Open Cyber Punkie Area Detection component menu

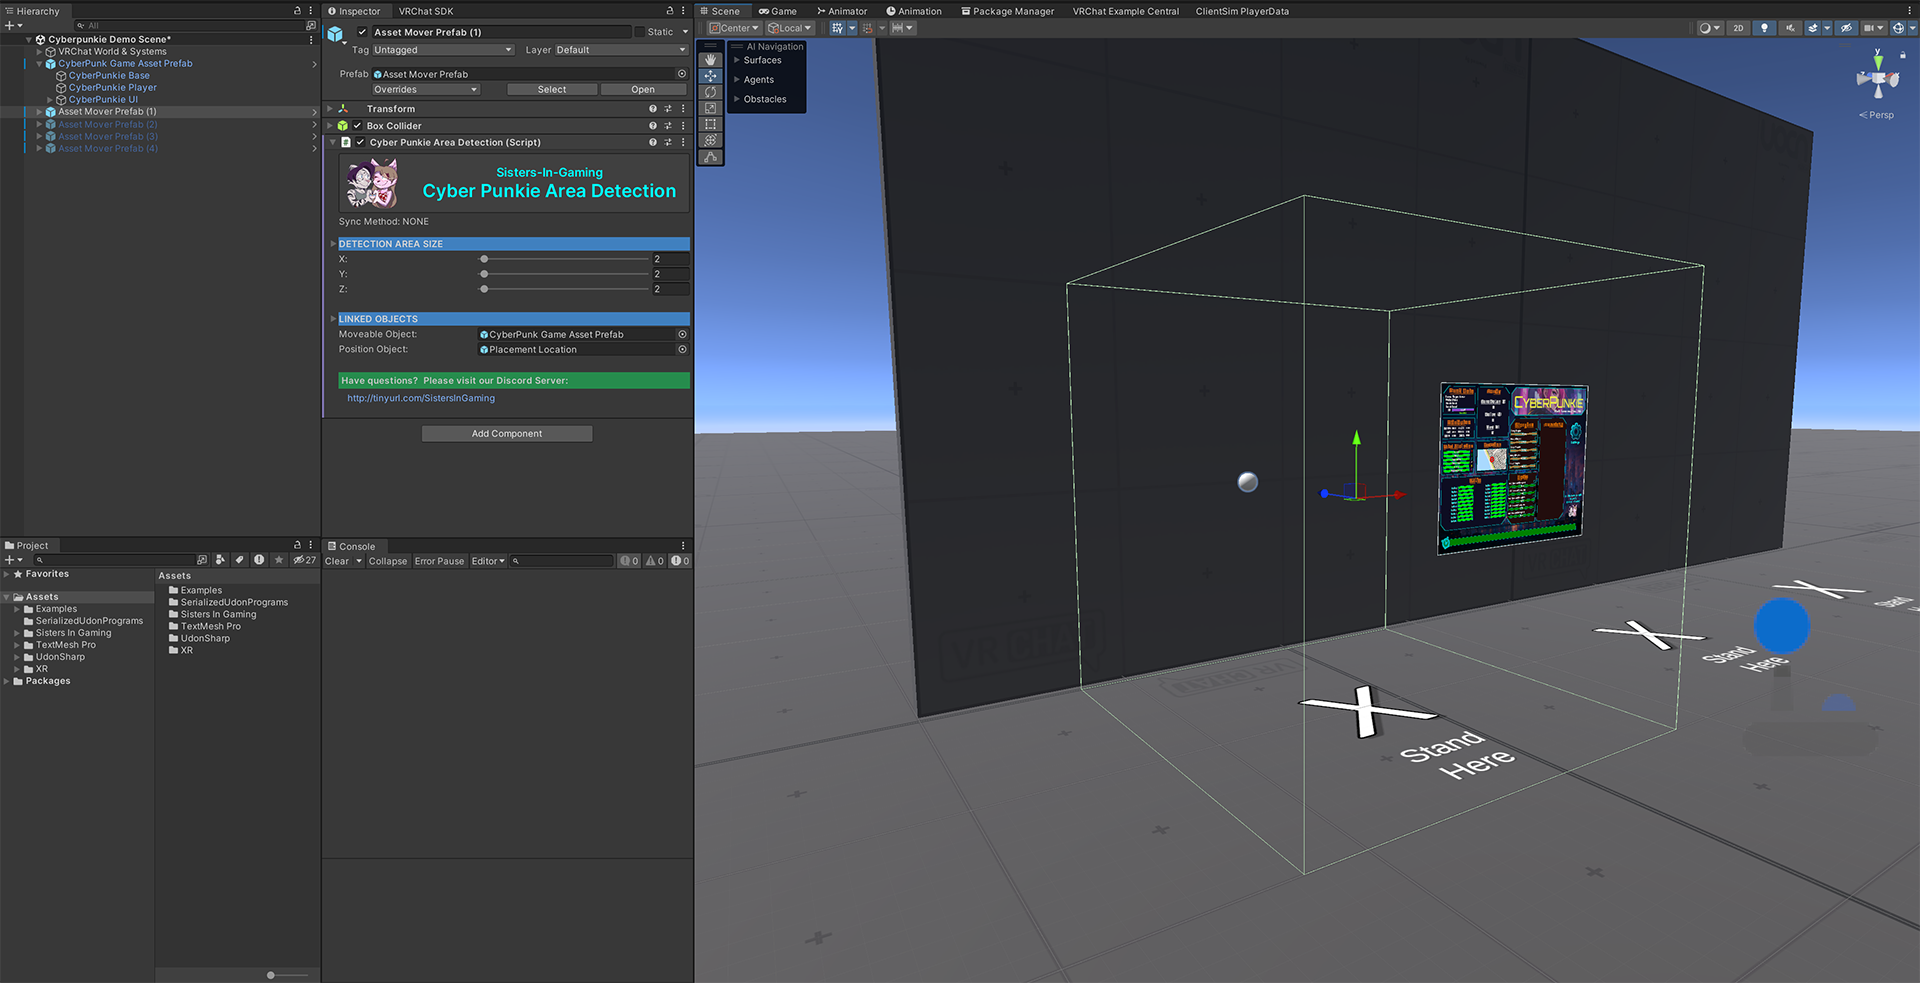coord(683,142)
